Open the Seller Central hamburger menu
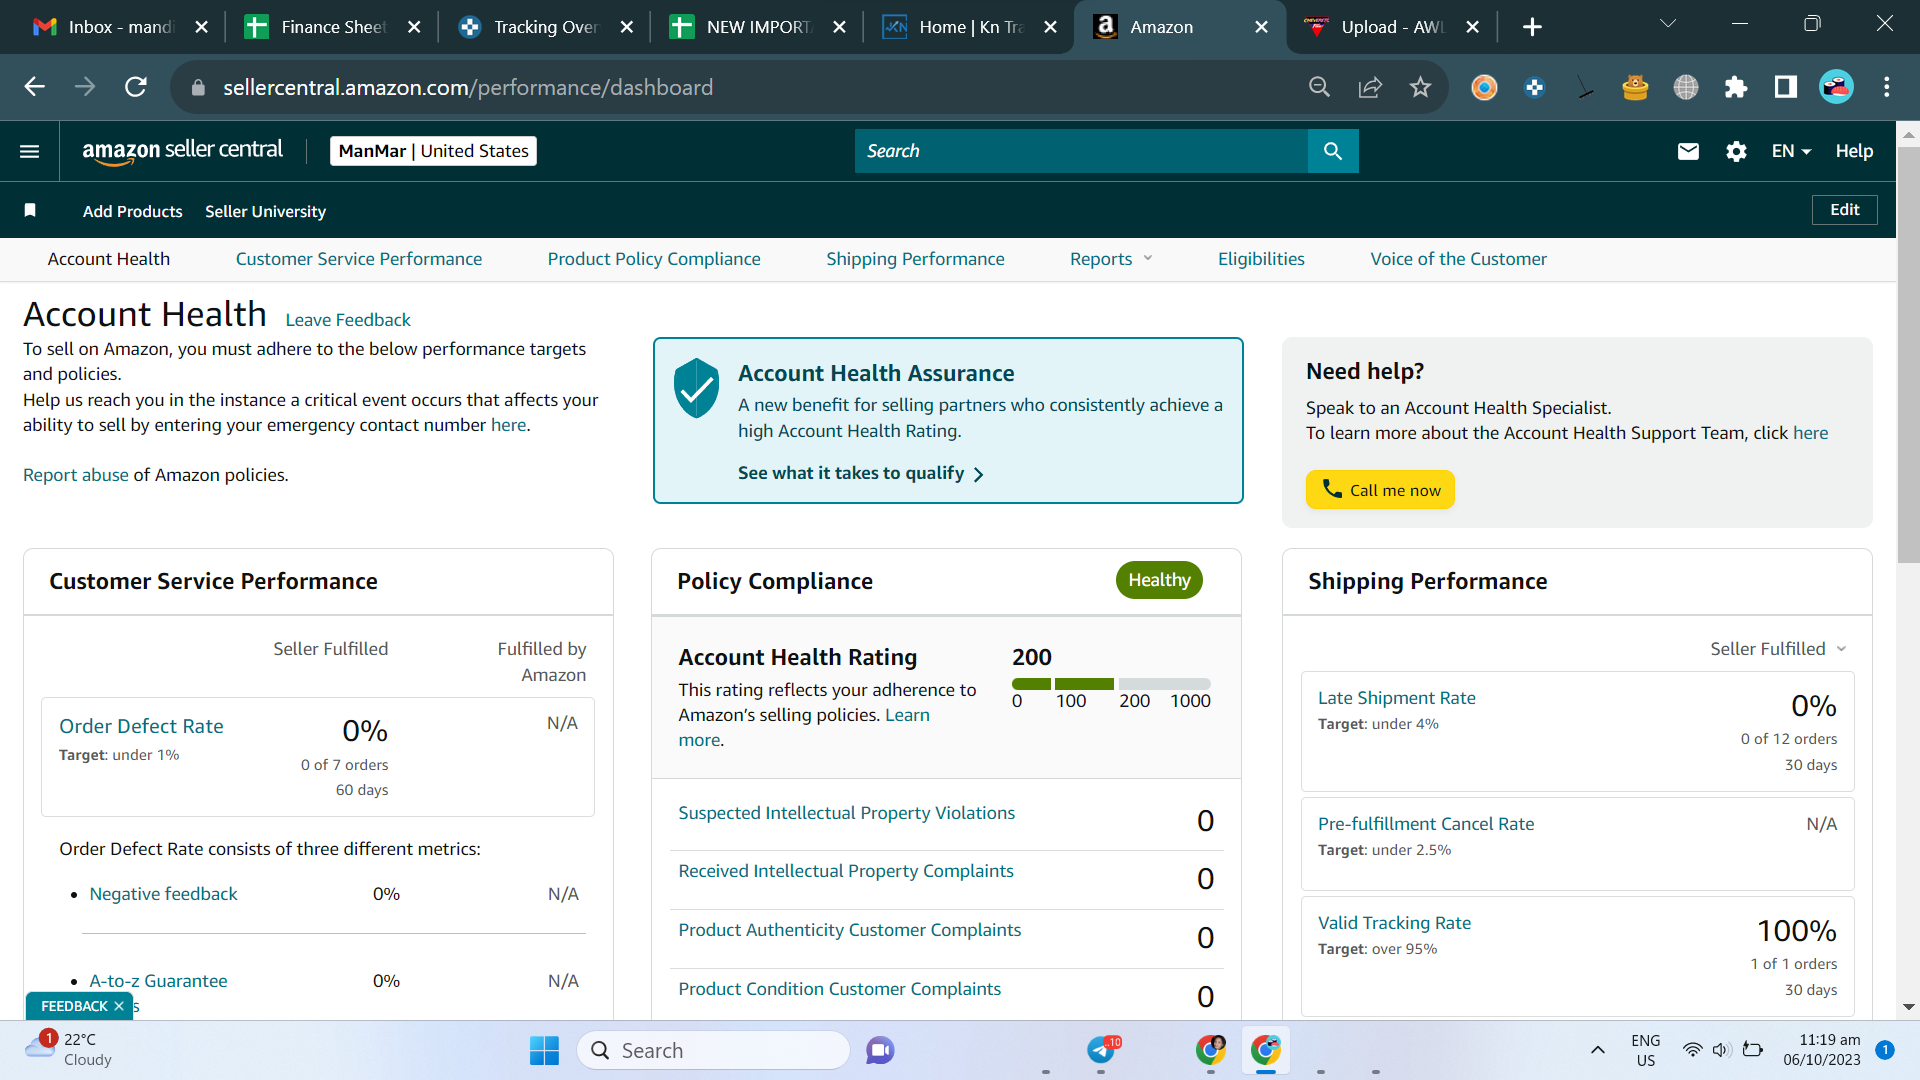Screen dimensions: 1920x1080 coord(29,151)
